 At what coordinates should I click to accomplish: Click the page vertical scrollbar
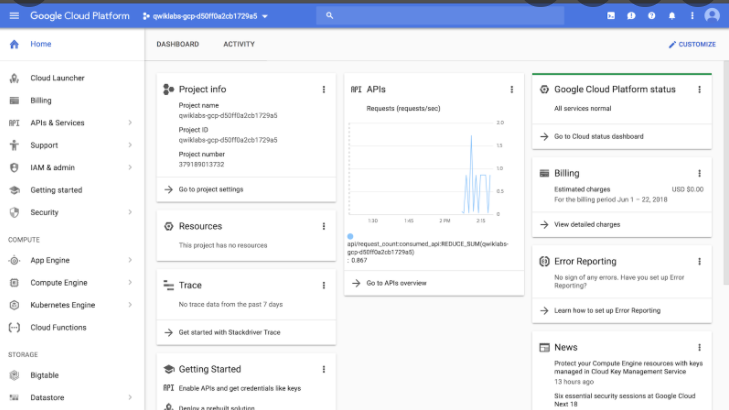(726, 172)
